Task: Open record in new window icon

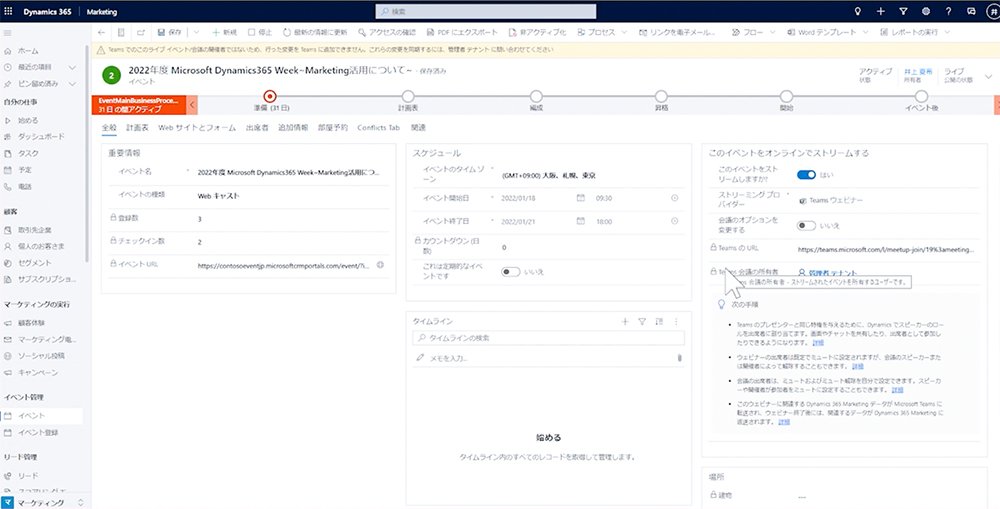Action: pos(141,32)
